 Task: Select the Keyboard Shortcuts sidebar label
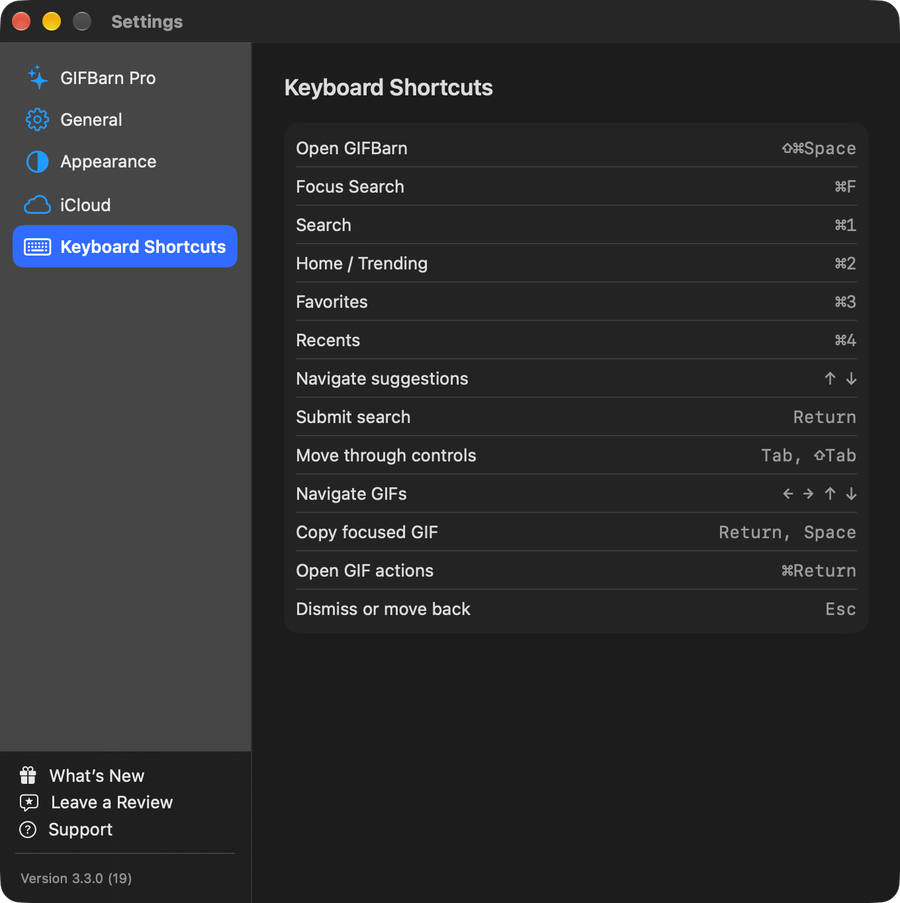(x=143, y=246)
